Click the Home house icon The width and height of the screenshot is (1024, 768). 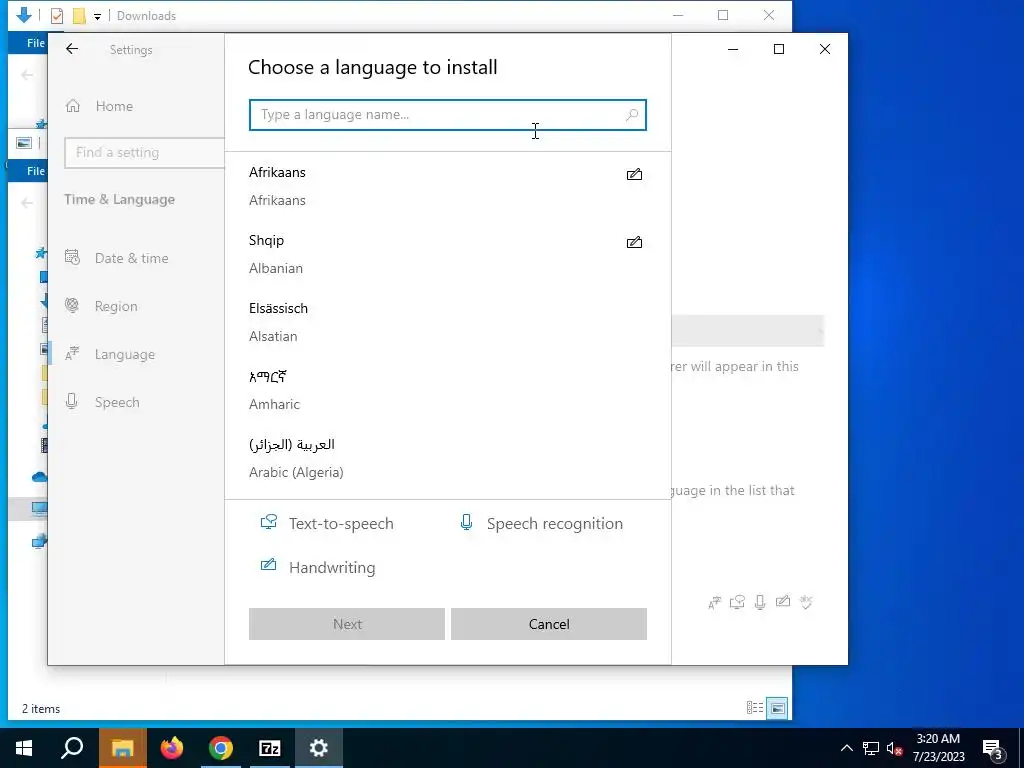point(72,106)
